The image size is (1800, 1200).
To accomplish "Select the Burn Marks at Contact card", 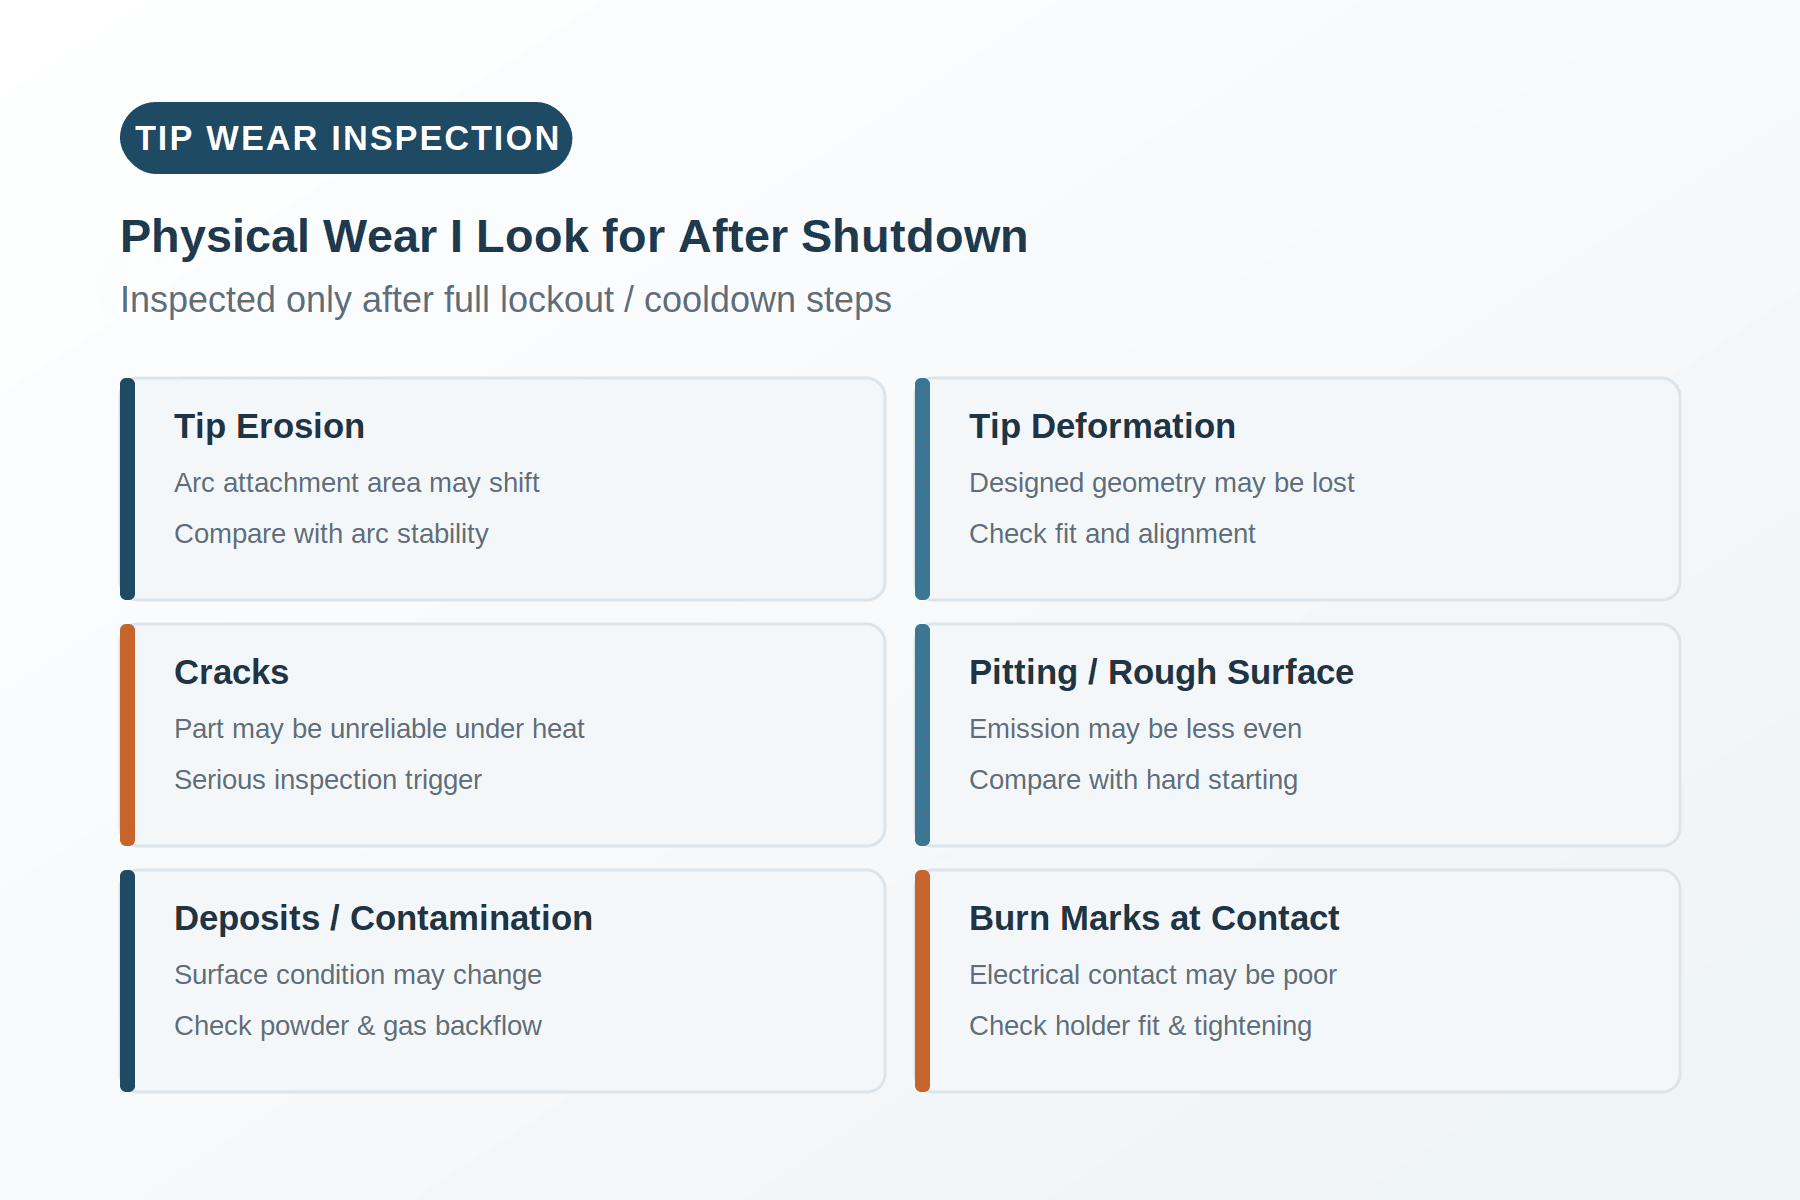I will tap(1298, 981).
